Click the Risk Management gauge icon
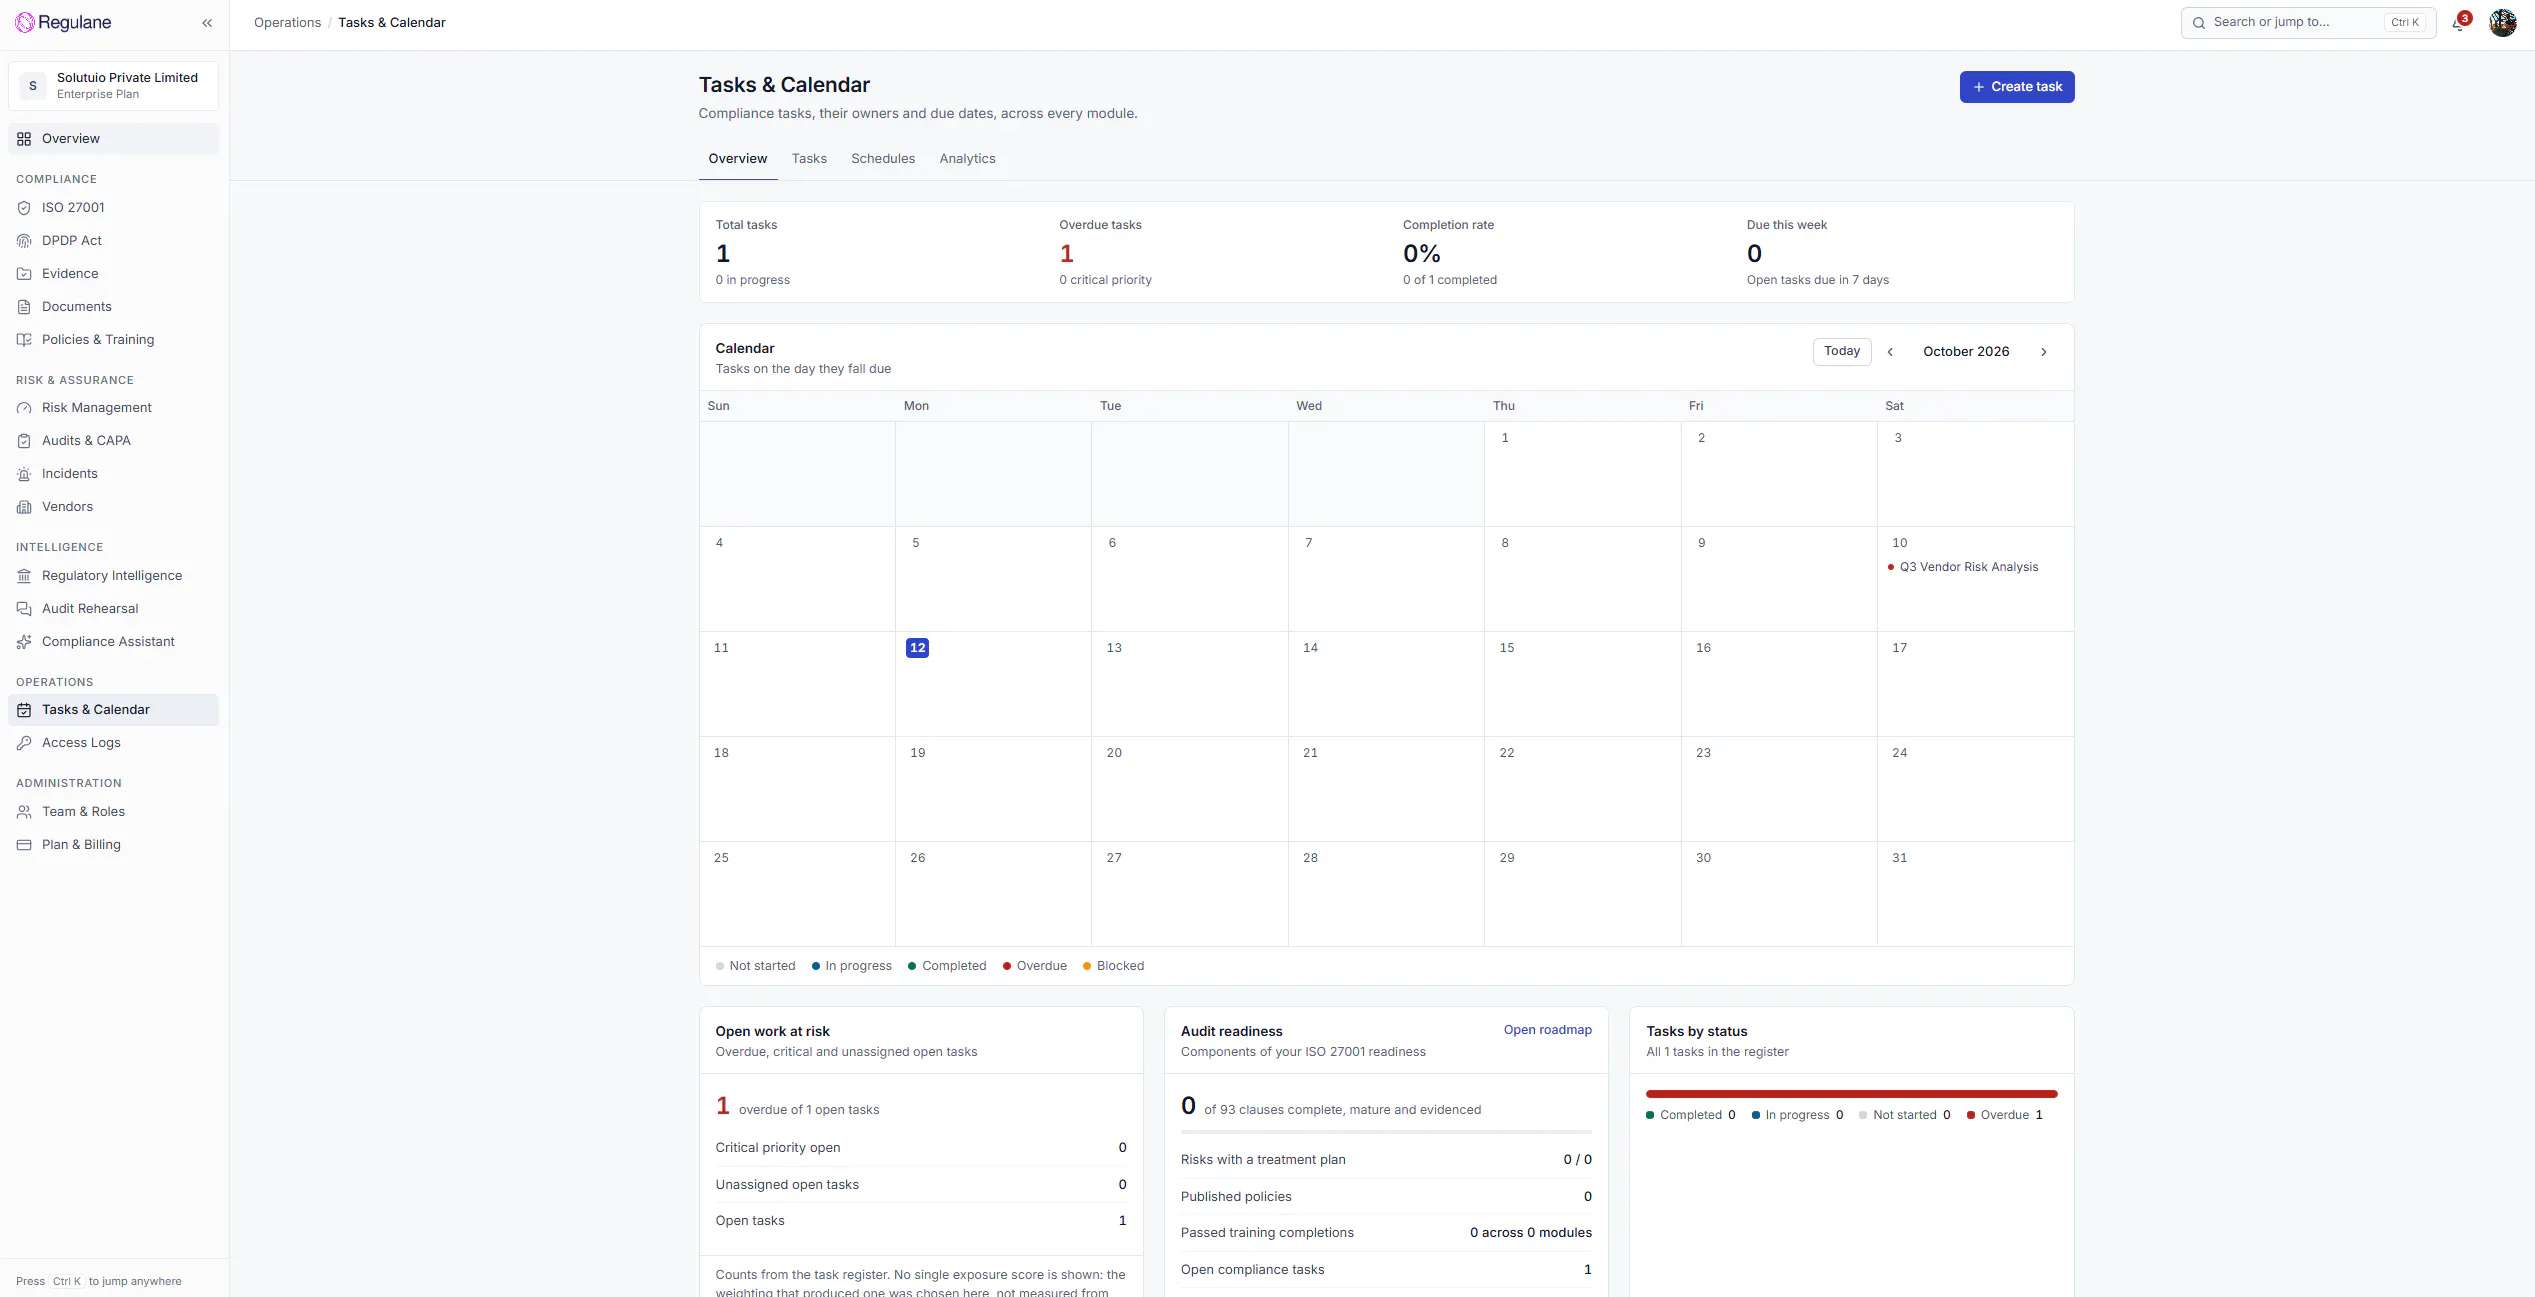The width and height of the screenshot is (2535, 1297). pyautogui.click(x=24, y=408)
